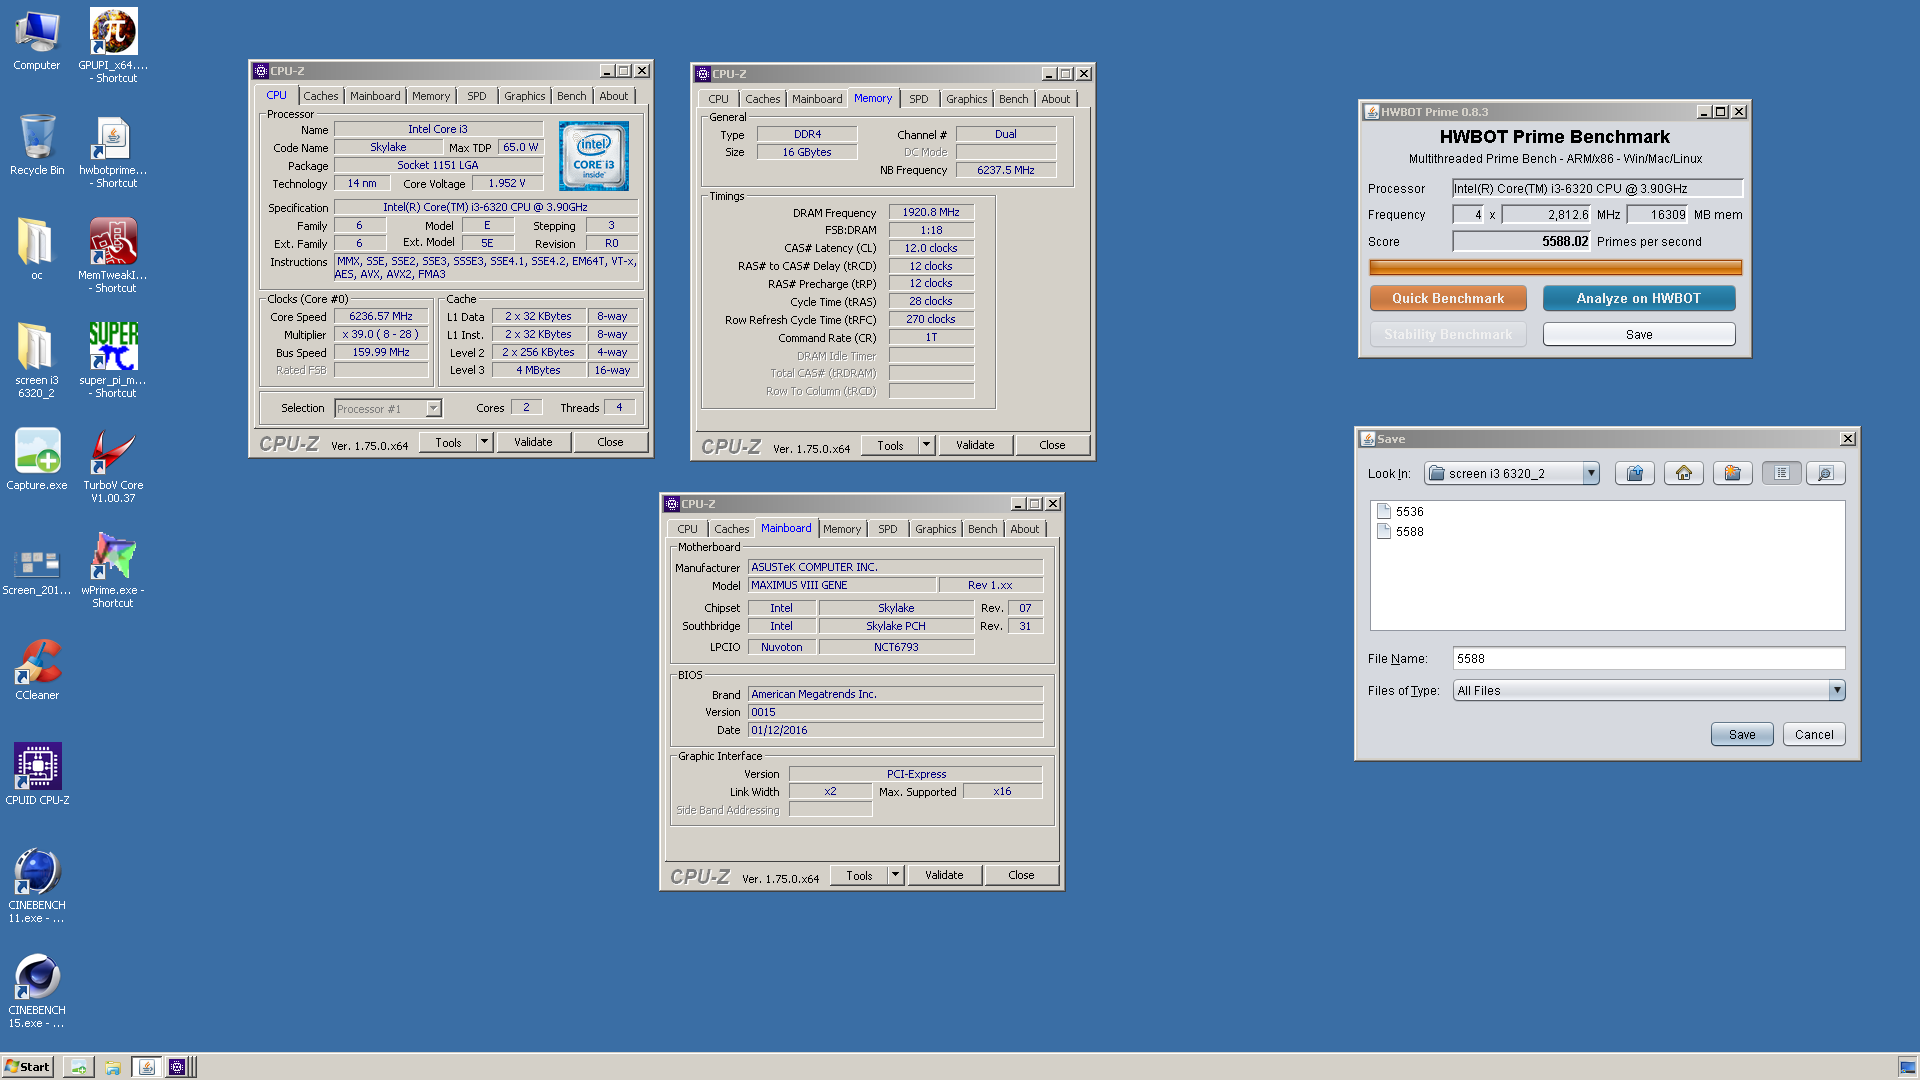This screenshot has width=1920, height=1080.
Task: Open Tools dropdown arrow in Mainboard tab window
Action: (896, 875)
